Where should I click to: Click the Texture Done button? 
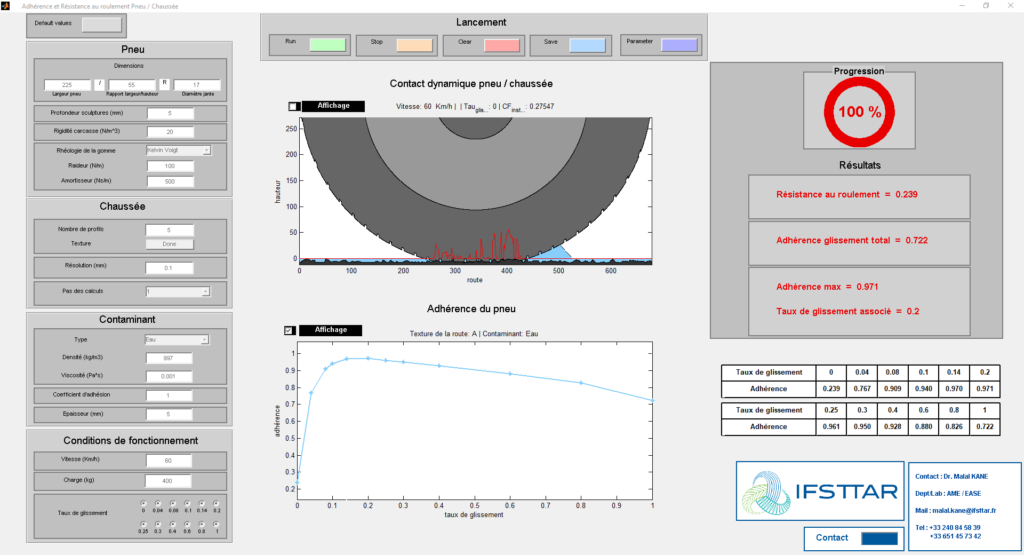tap(170, 244)
